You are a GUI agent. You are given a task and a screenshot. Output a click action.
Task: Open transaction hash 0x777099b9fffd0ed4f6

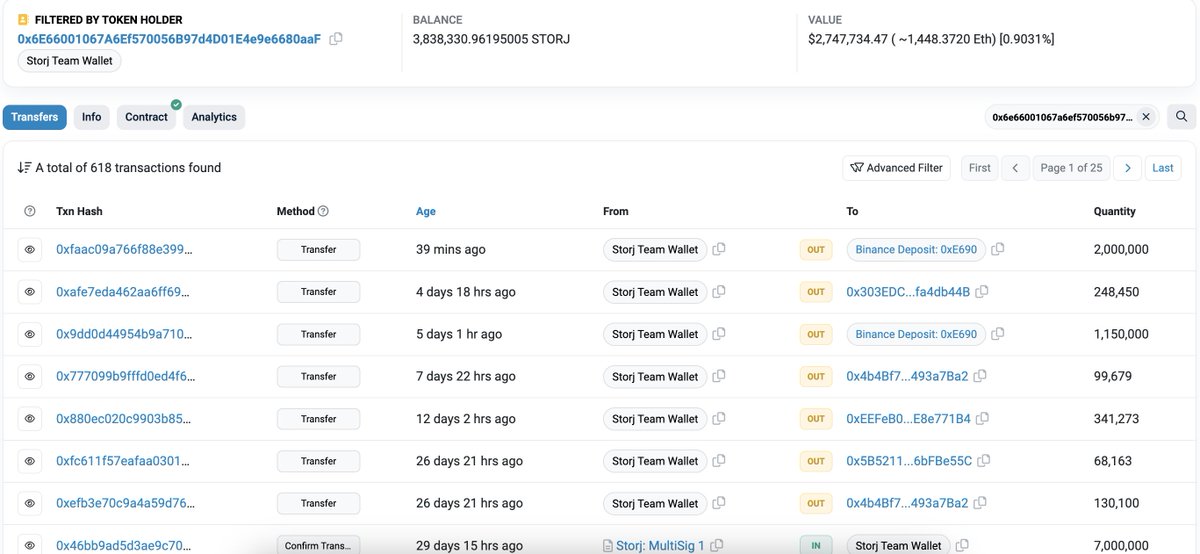click(126, 376)
